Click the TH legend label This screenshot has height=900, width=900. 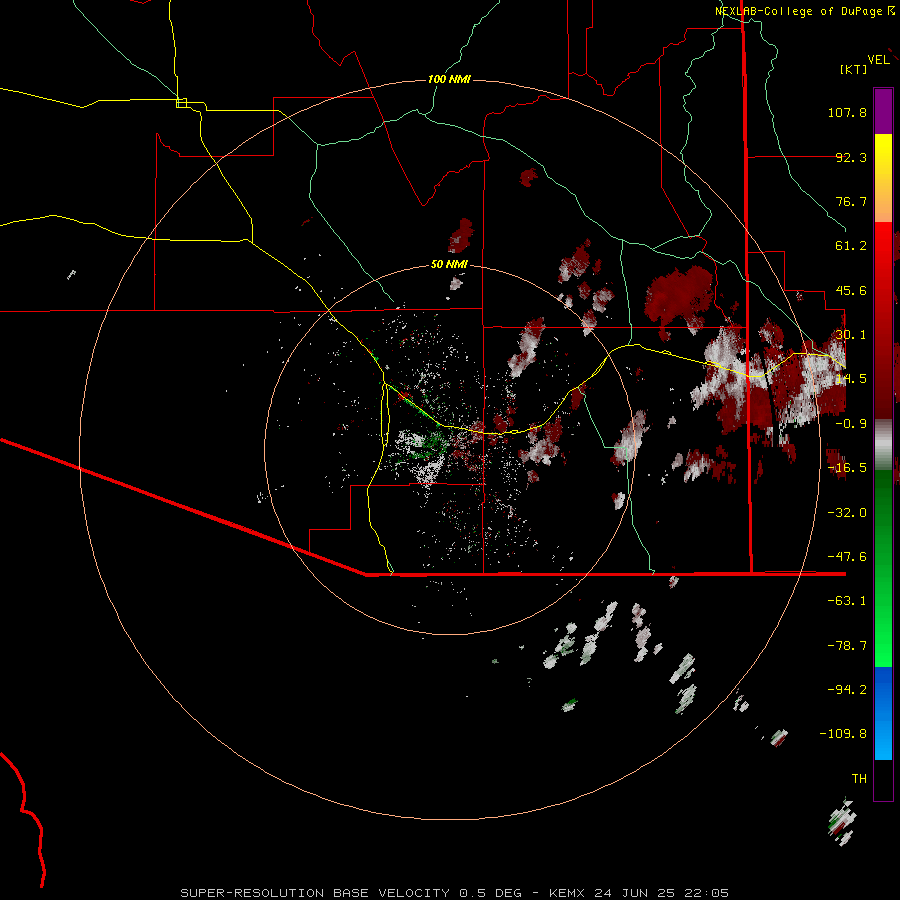click(x=859, y=779)
